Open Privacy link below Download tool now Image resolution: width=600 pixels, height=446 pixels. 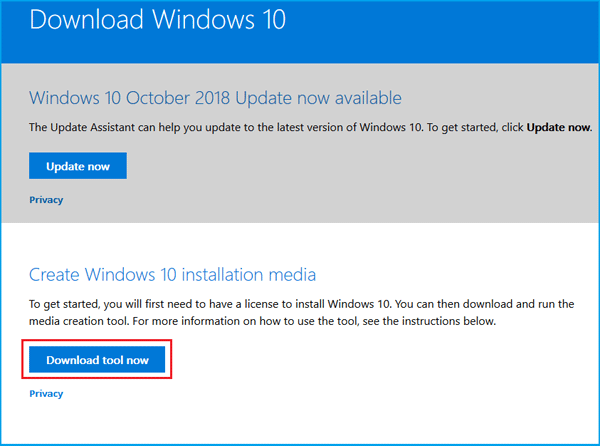click(46, 394)
